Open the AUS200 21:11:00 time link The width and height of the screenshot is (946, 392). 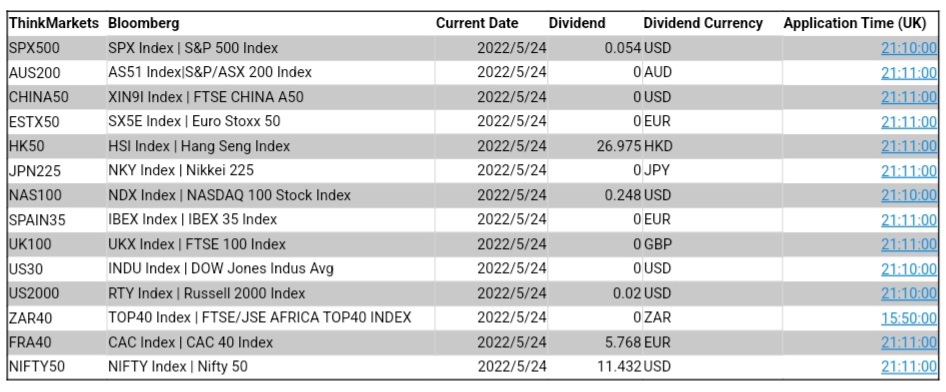pyautogui.click(x=909, y=72)
